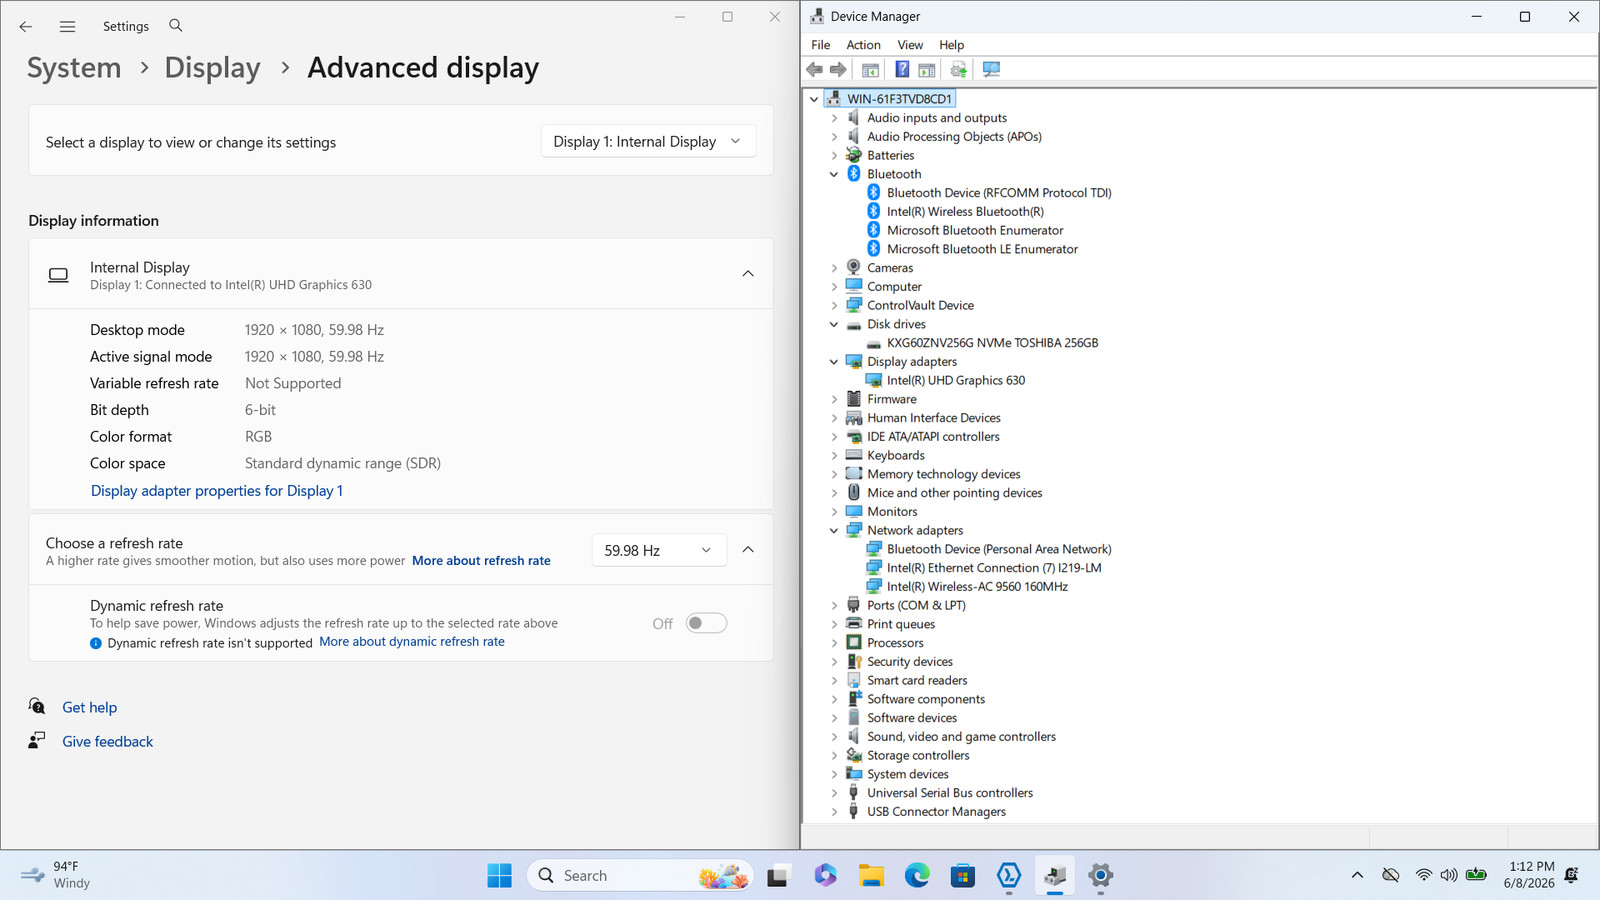Select KXG60ZNV256G NVMe TOSHIBA 256GB drive

tap(992, 343)
